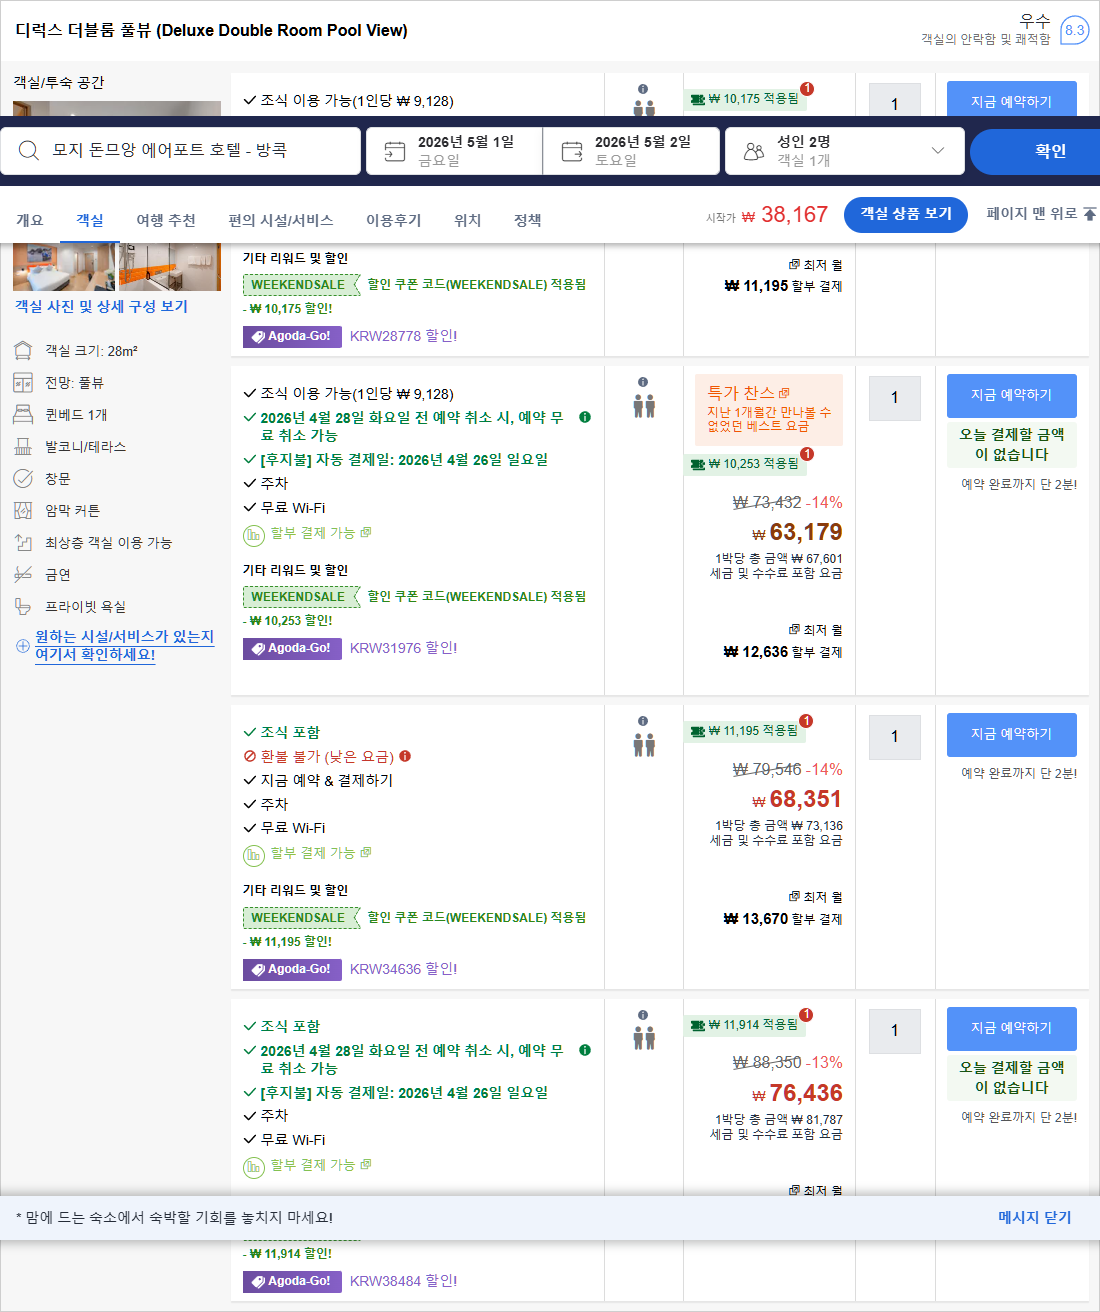Click Agoda-Go! badge with KRW31976 discount
1100x1312 pixels.
[292, 648]
